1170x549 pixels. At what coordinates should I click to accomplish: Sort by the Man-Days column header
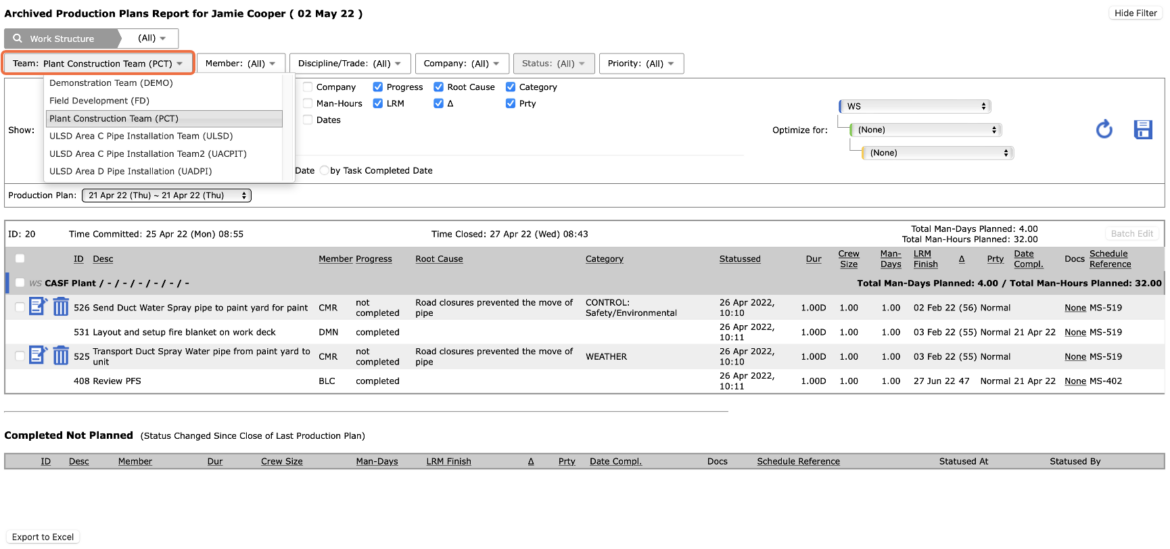(890, 259)
